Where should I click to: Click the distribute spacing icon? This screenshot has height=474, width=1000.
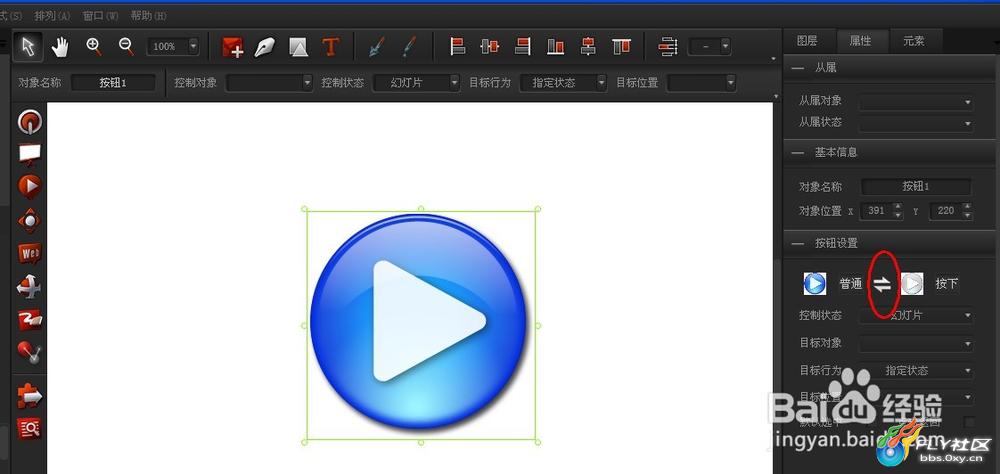coord(668,47)
